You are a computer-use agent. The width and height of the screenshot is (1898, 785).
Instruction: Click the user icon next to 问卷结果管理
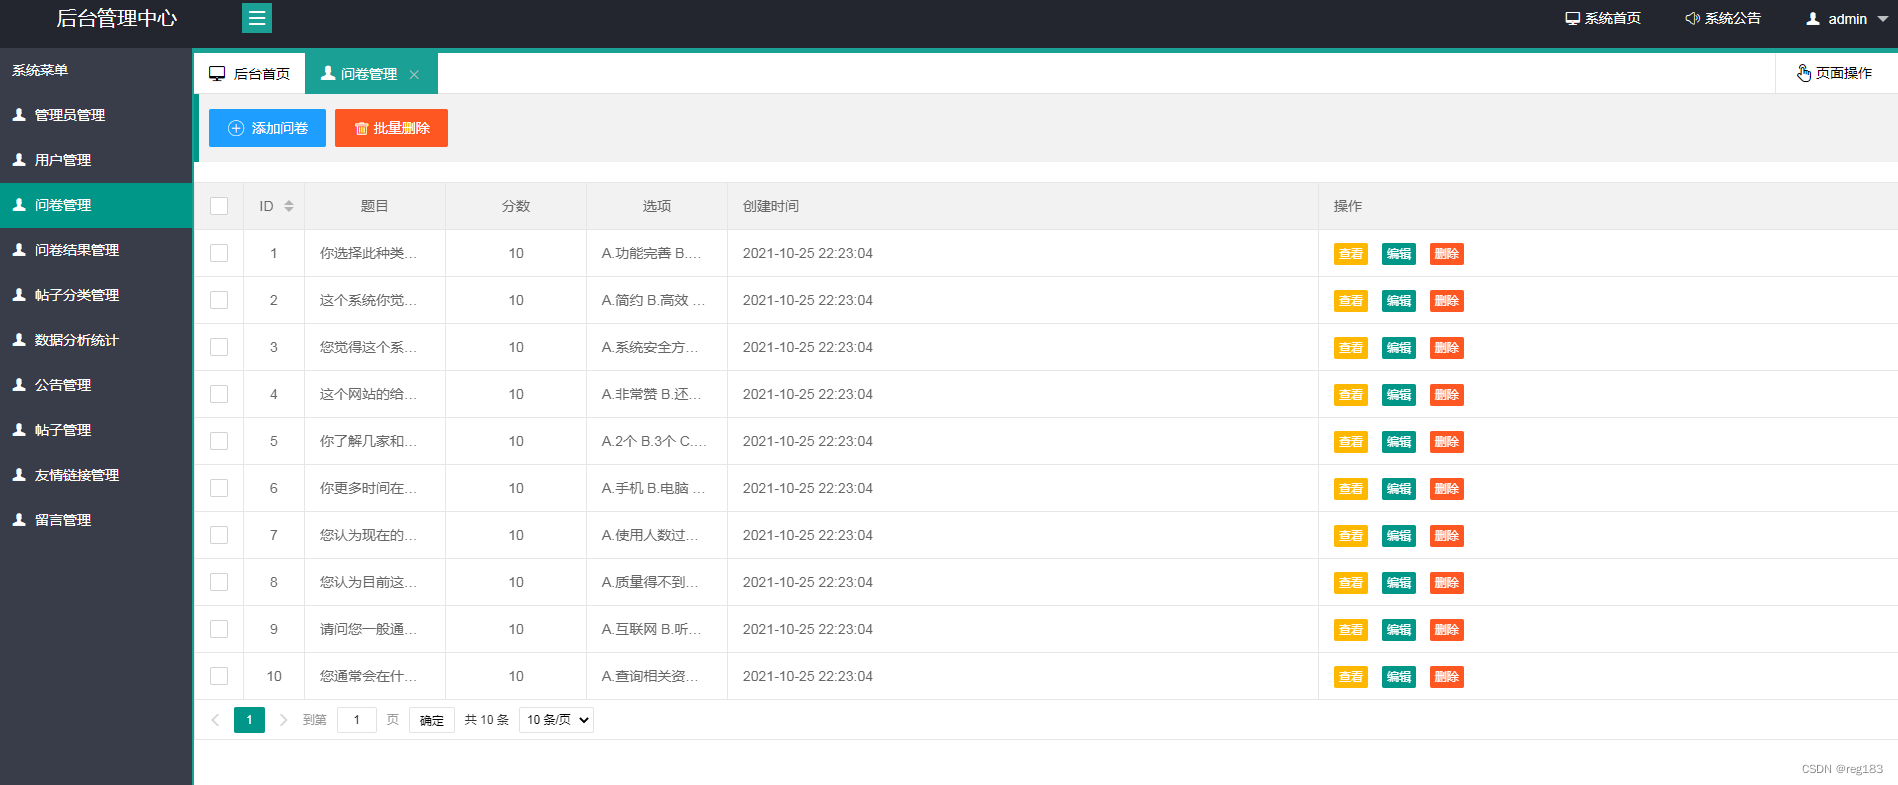(19, 250)
